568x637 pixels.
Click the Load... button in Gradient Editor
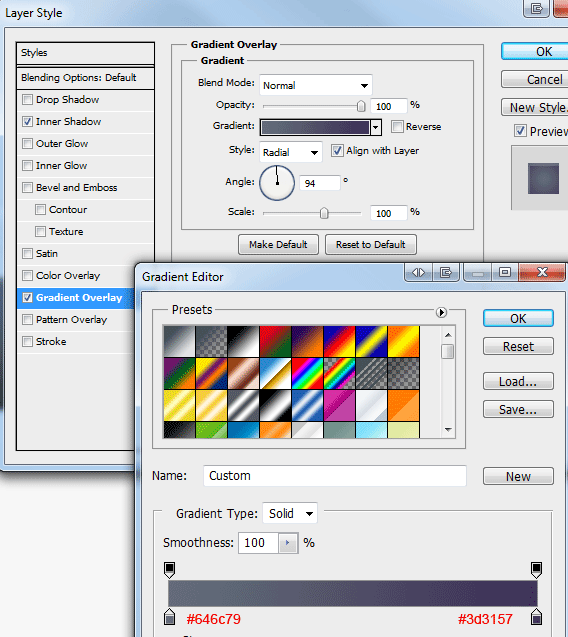(x=518, y=382)
